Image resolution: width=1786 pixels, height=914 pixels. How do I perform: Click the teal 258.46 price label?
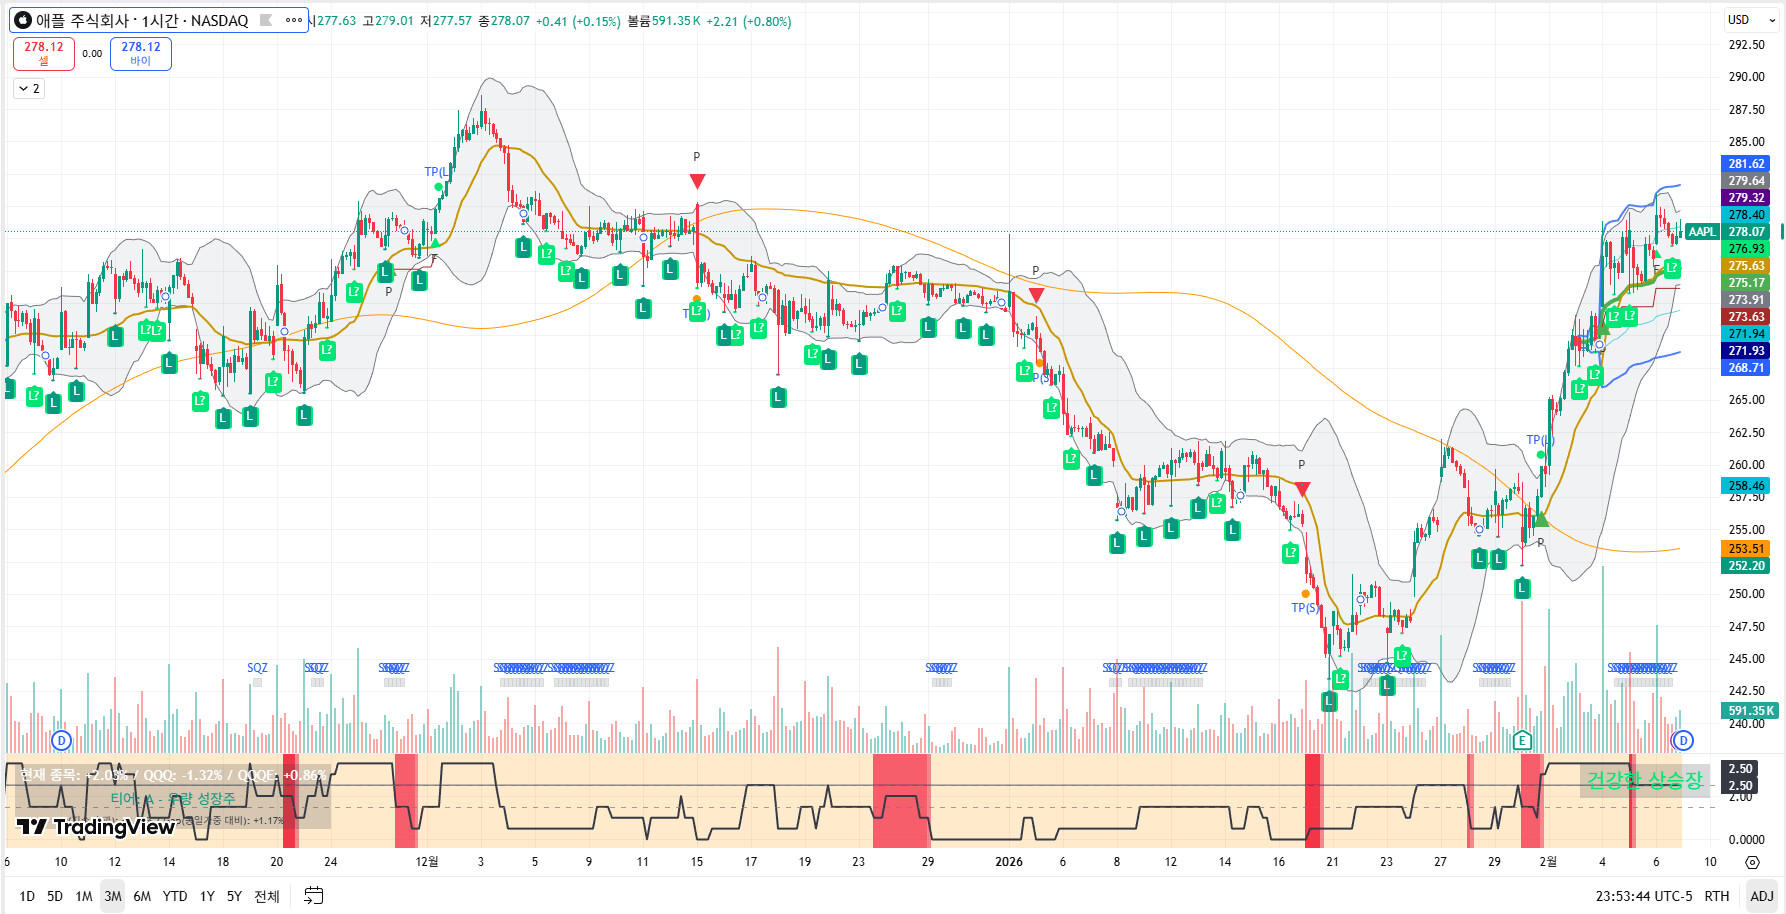click(x=1746, y=486)
